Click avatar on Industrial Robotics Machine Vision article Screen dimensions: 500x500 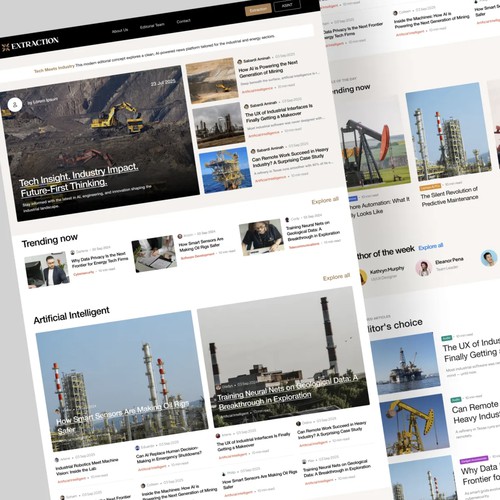[x=57, y=460]
